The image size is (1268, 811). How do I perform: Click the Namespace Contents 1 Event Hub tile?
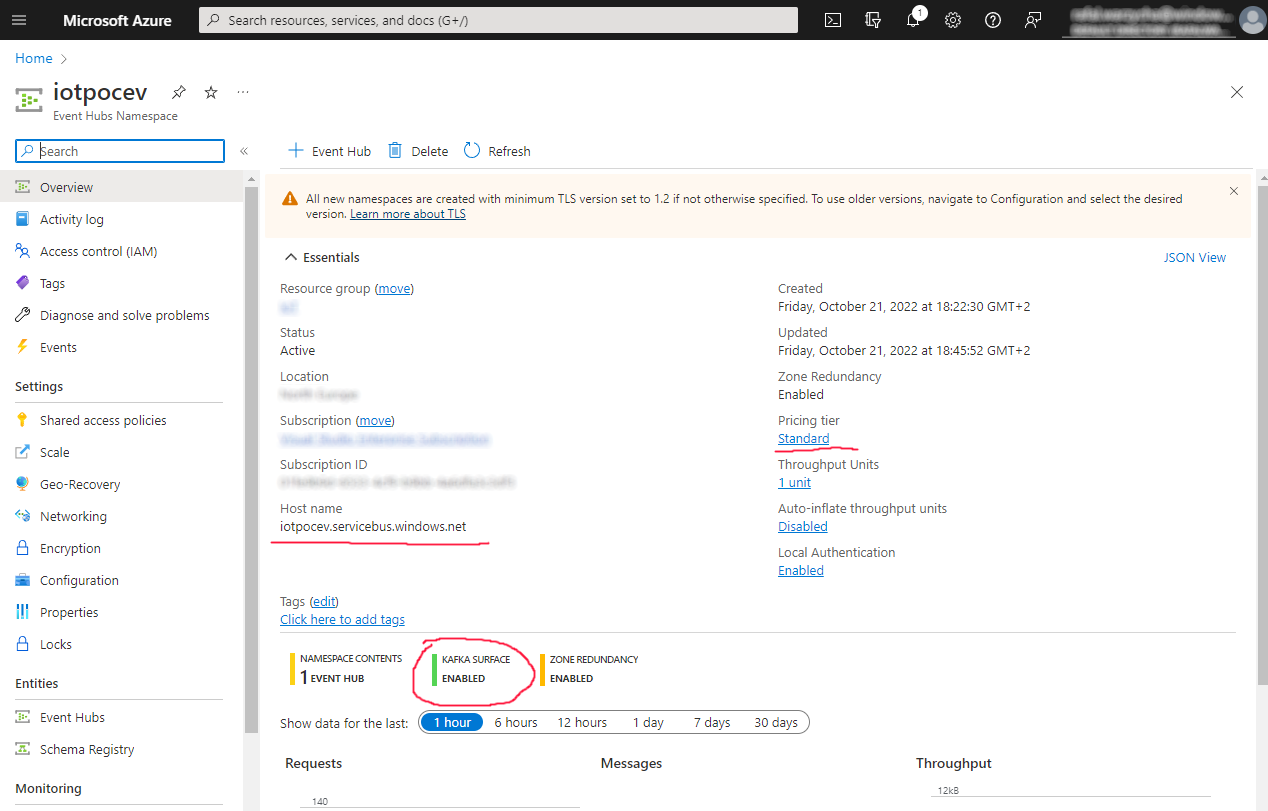click(346, 669)
